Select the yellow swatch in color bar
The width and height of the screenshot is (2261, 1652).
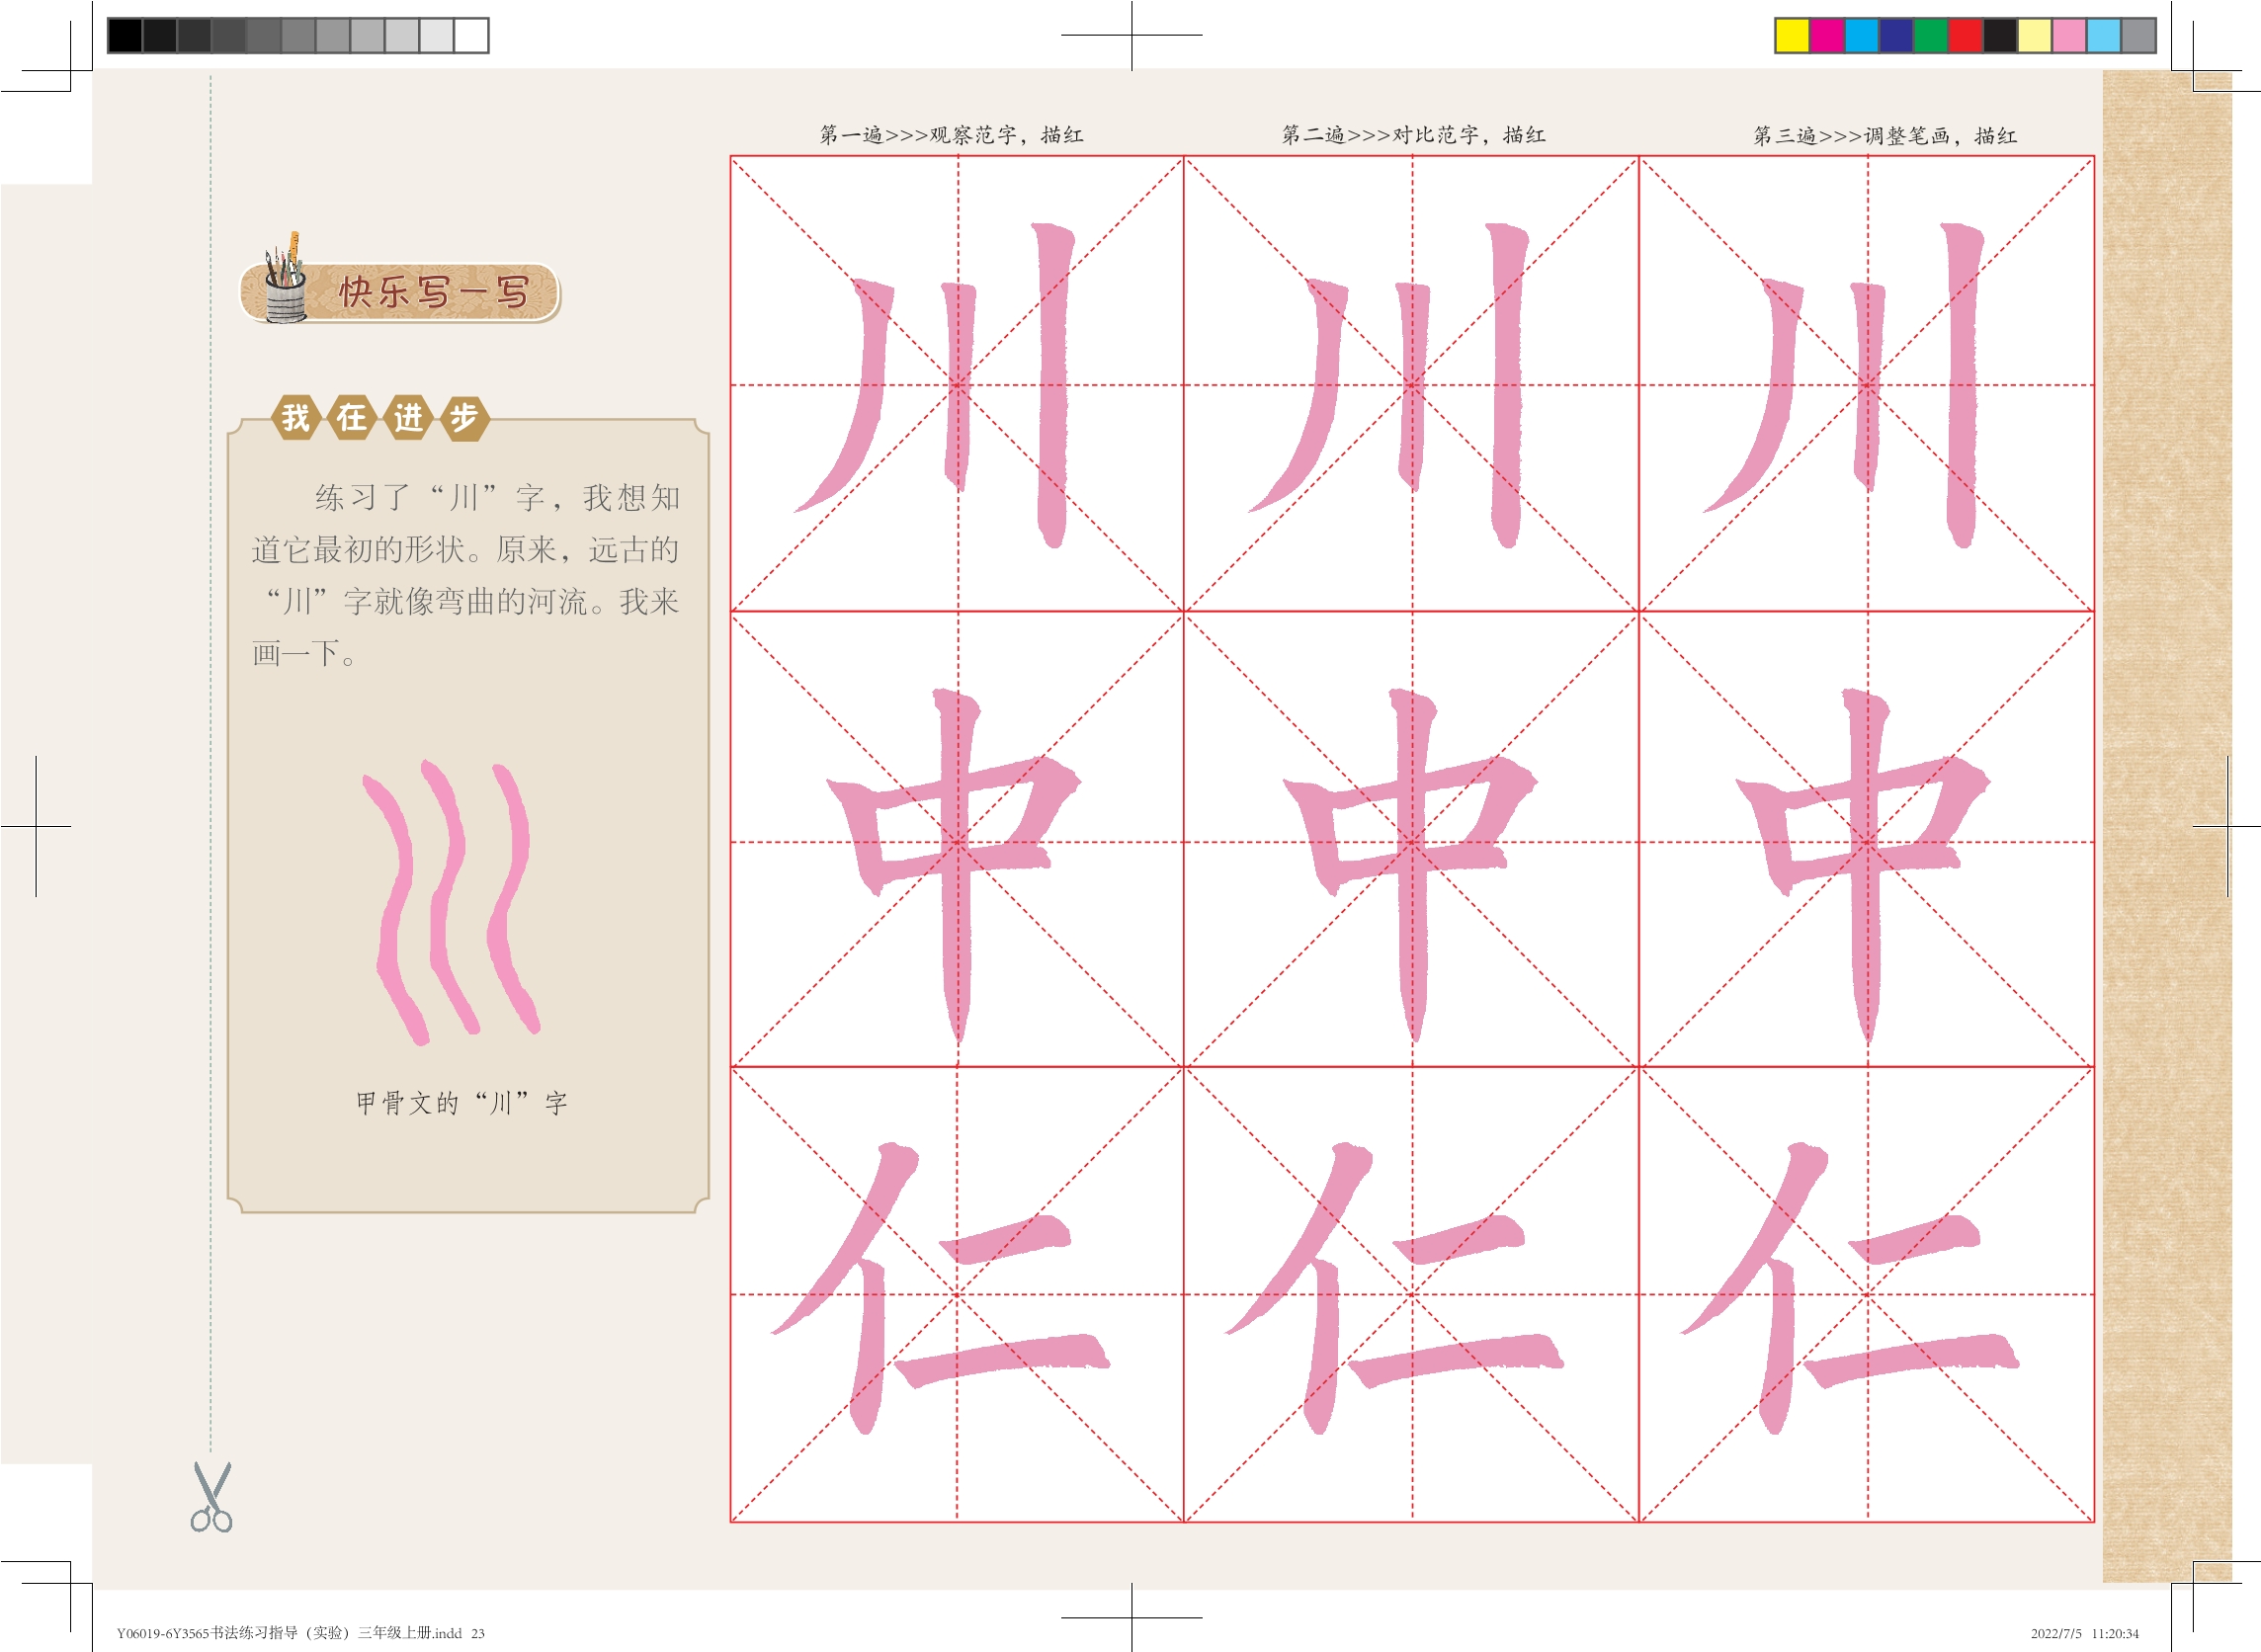1791,36
